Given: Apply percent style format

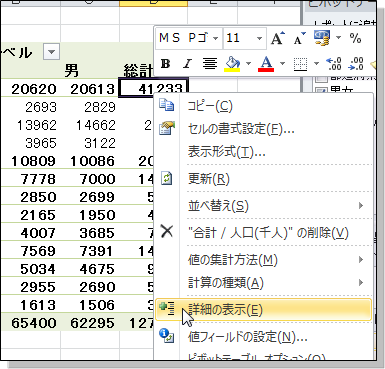Looking at the screenshot, I should (355, 38).
